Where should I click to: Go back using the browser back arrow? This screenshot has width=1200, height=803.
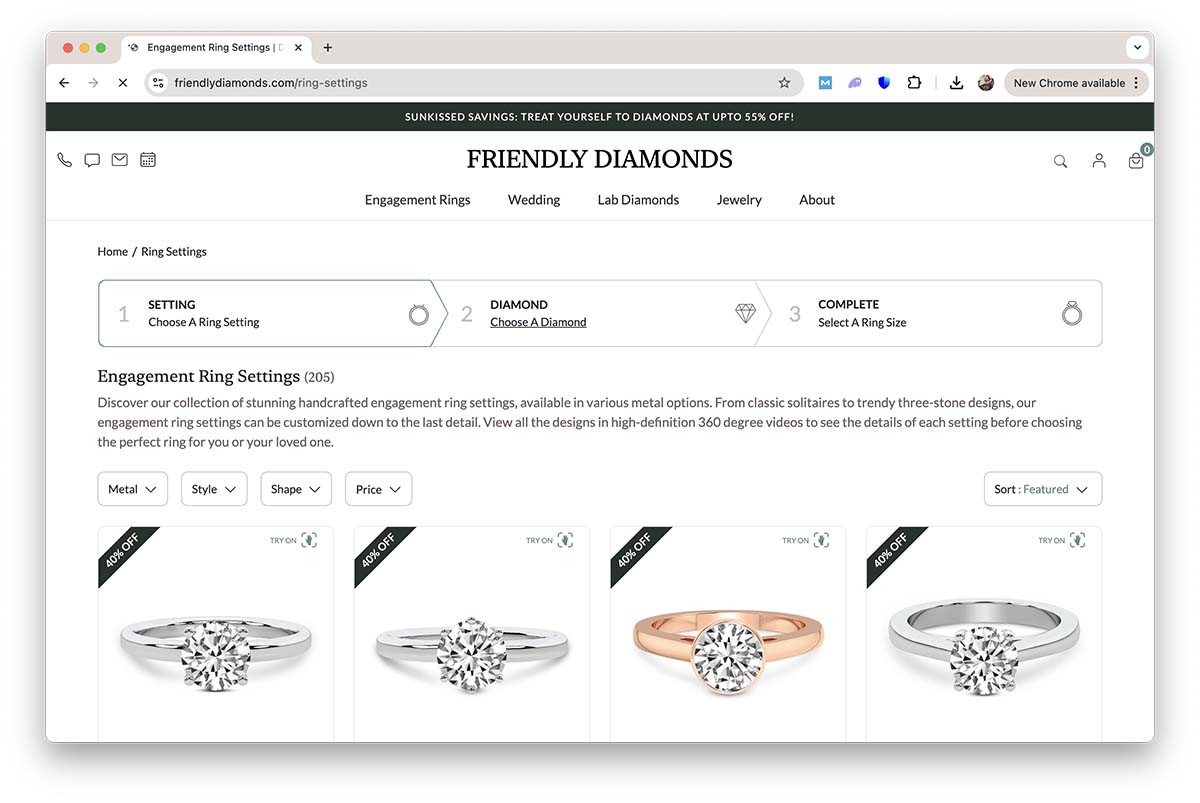click(64, 83)
